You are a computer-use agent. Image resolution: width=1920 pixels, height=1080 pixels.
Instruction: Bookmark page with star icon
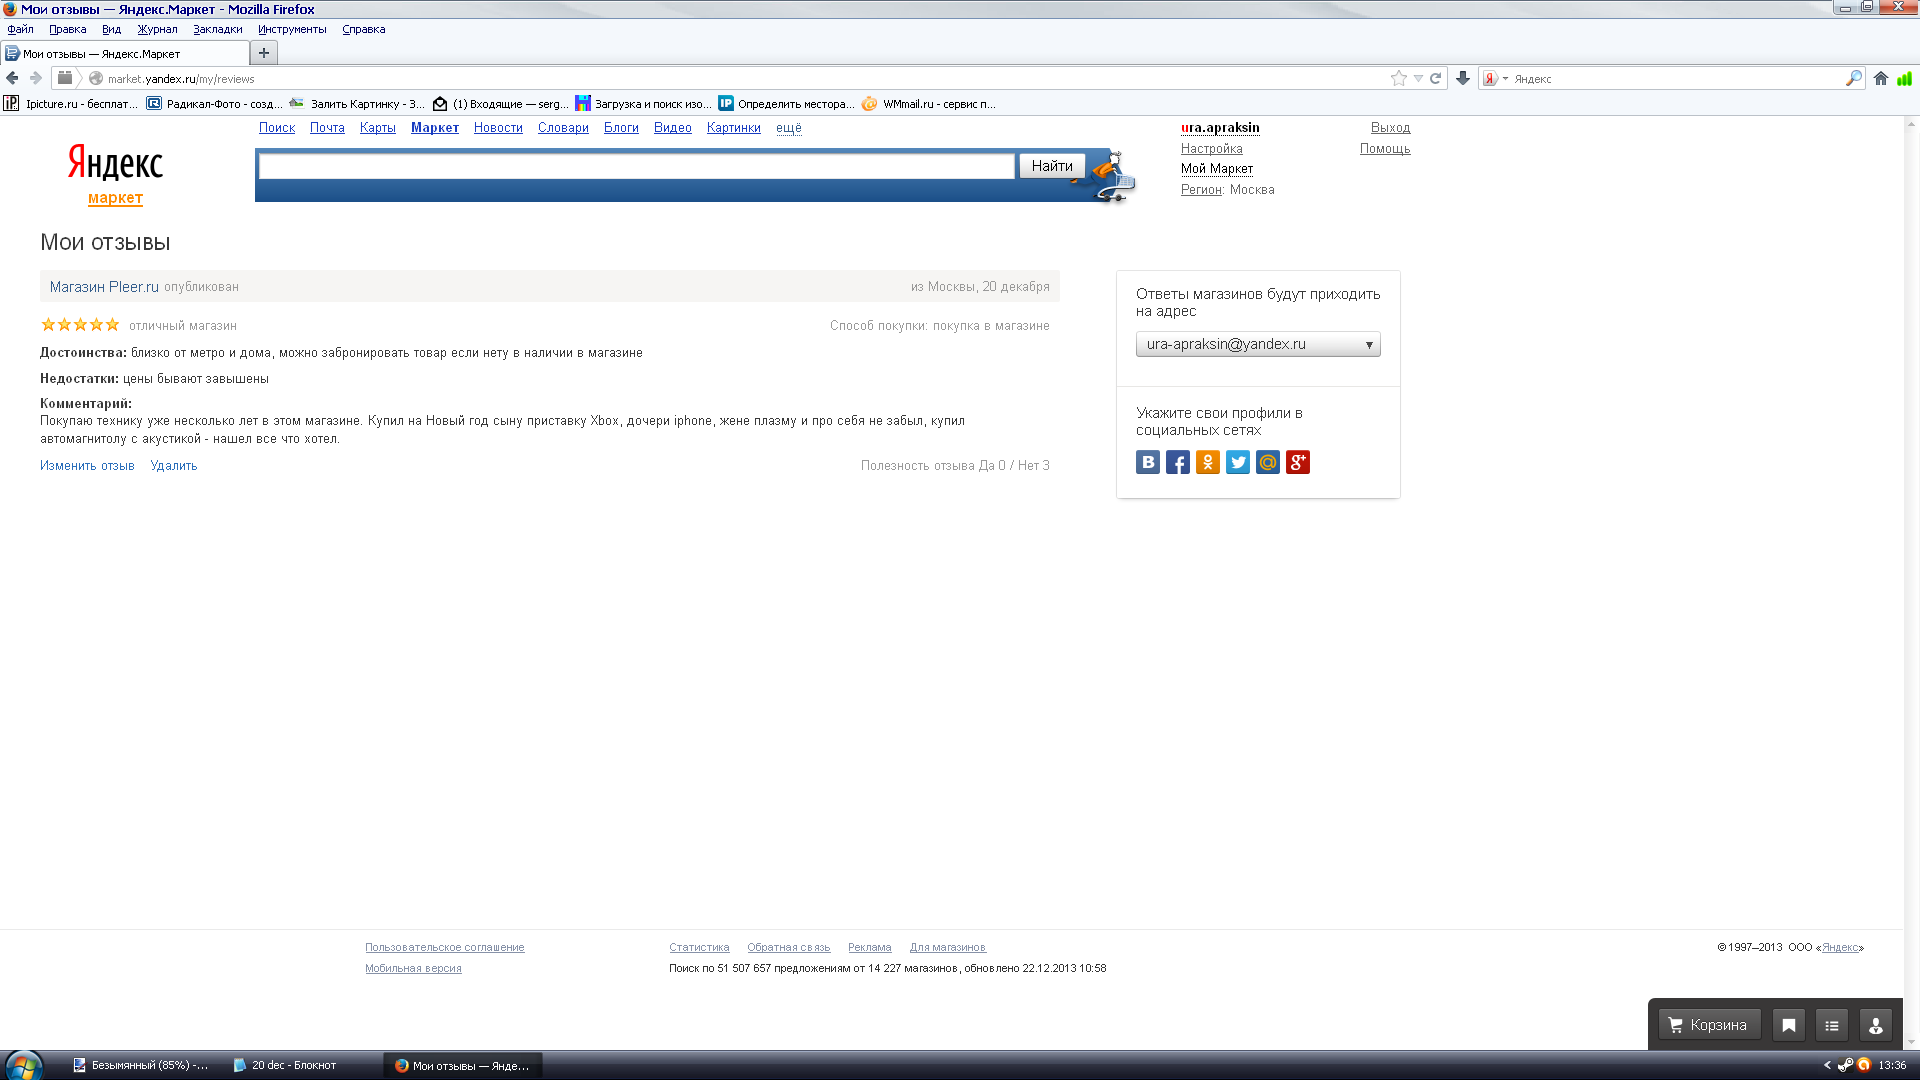tap(1398, 78)
